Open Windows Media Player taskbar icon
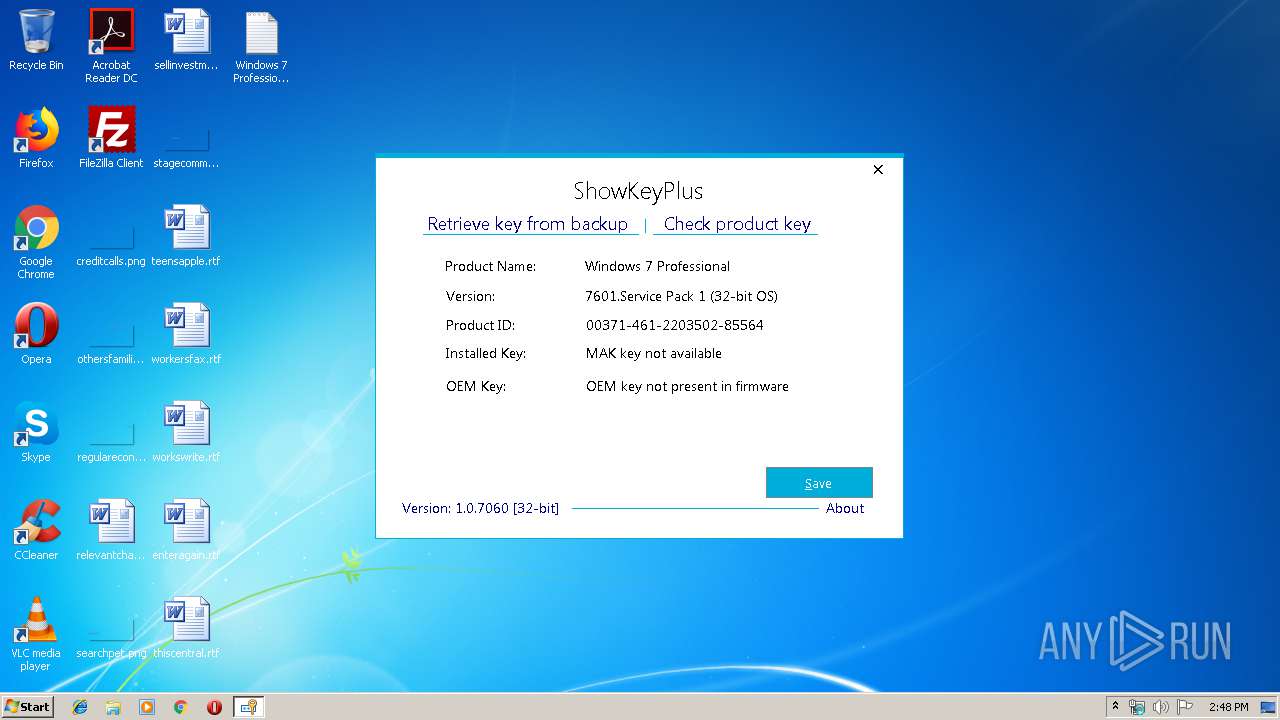 [147, 707]
